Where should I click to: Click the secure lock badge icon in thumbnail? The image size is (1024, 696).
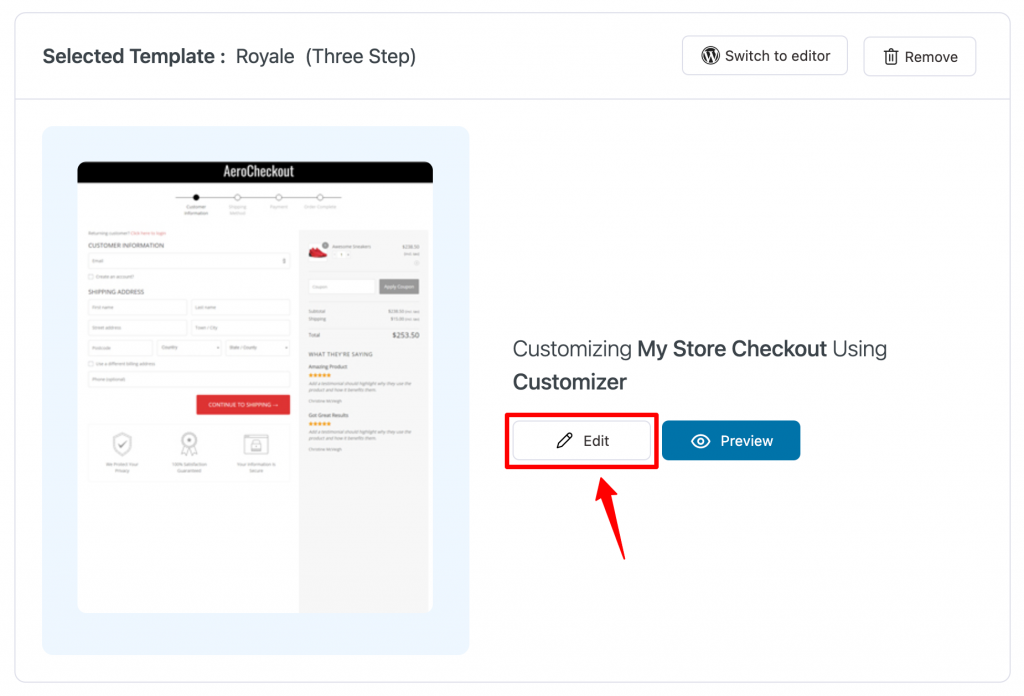(256, 445)
